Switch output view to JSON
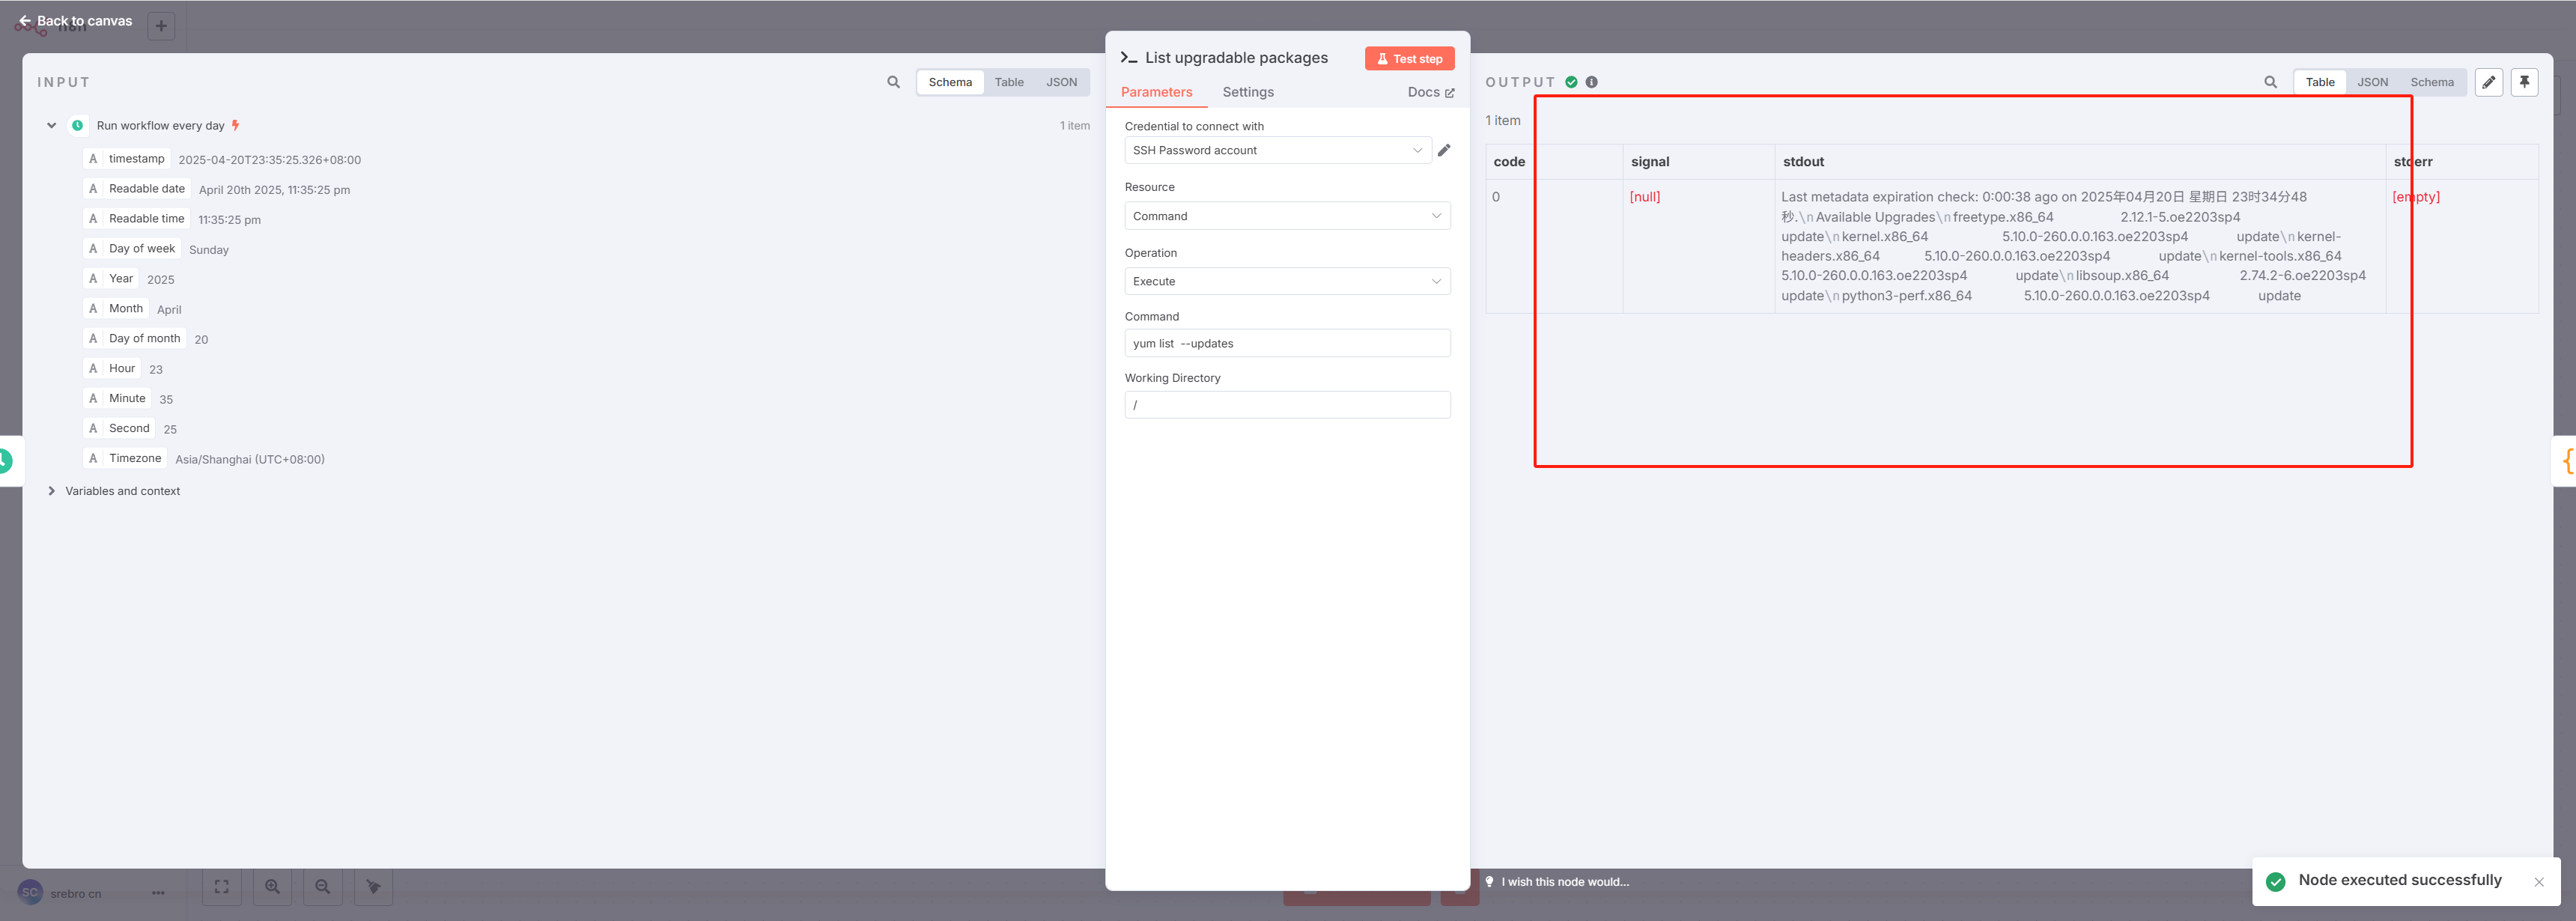The image size is (2576, 921). [2372, 82]
